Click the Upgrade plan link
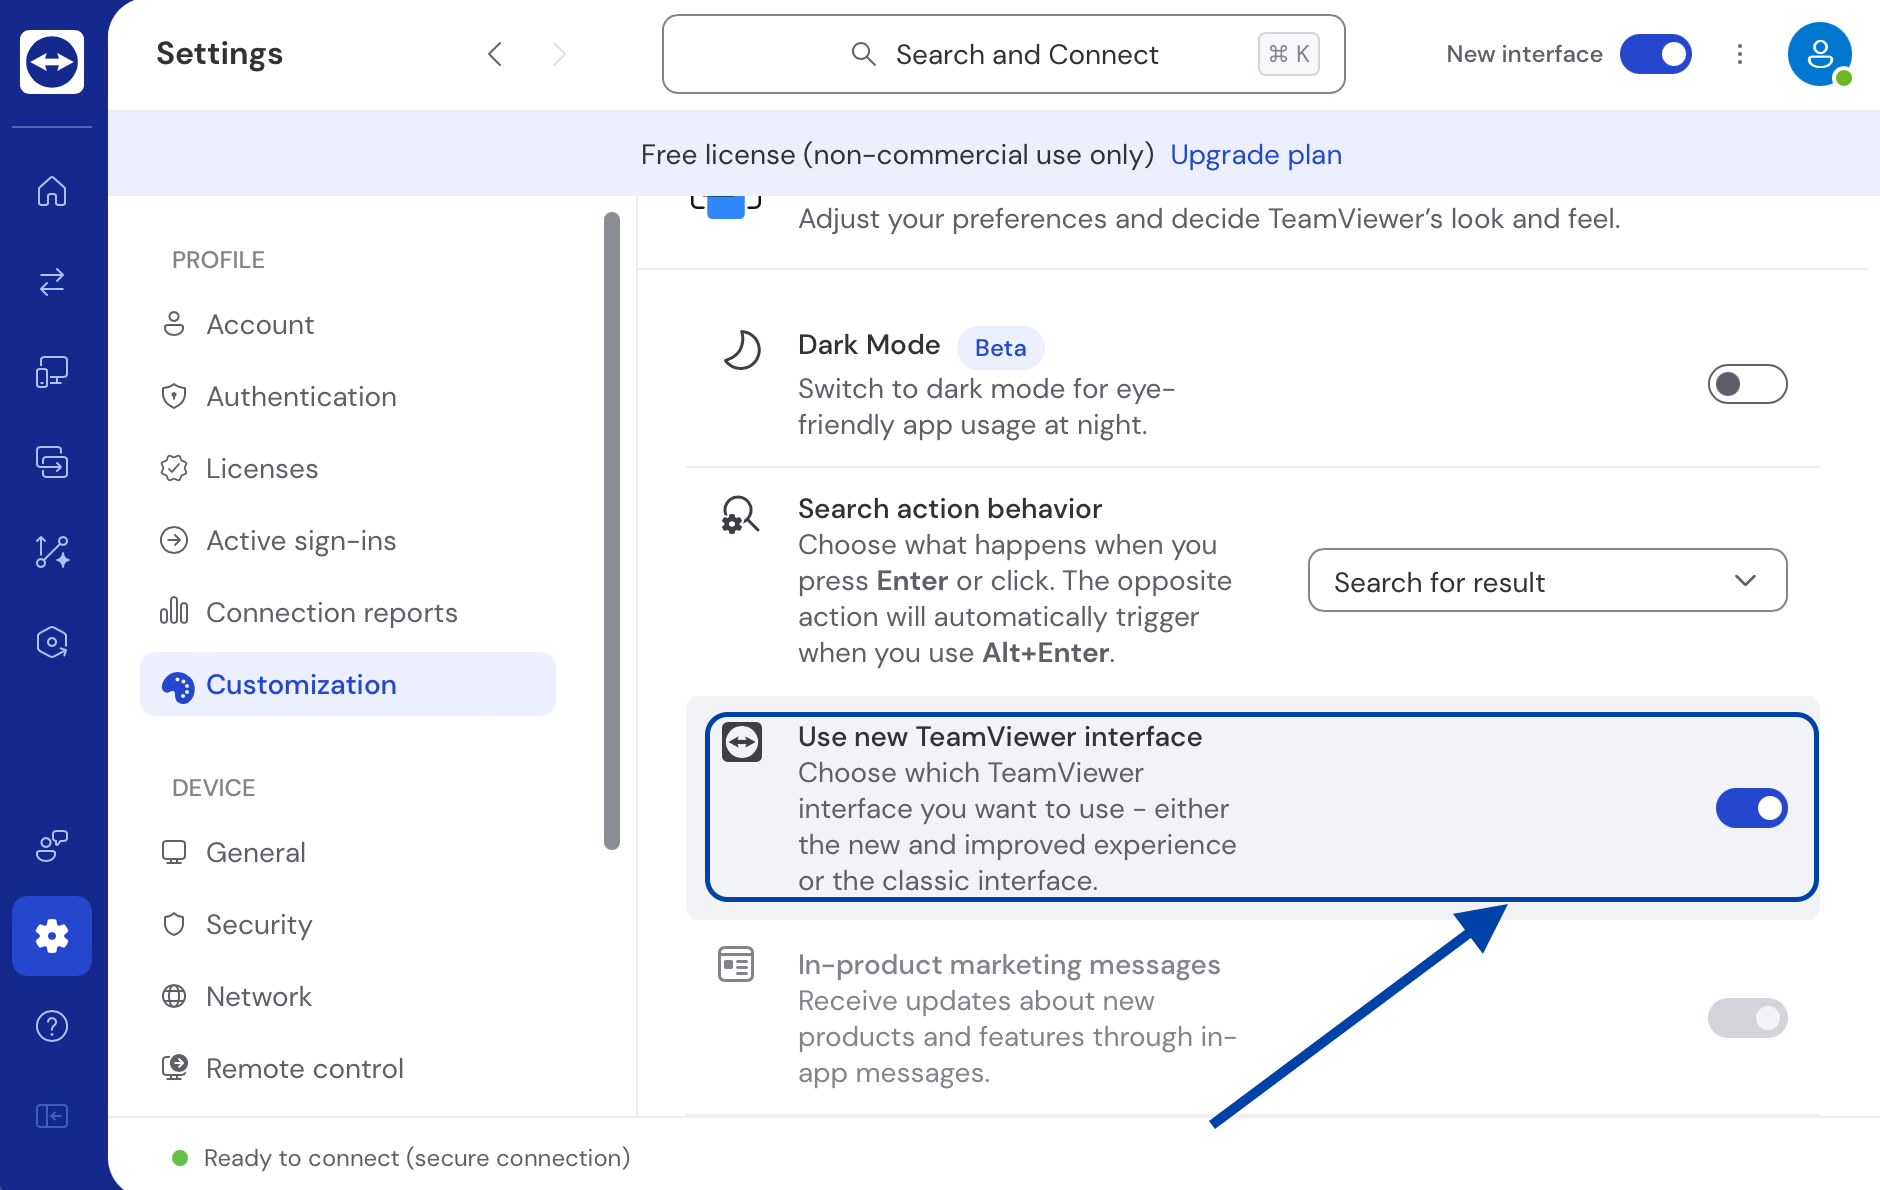Image resolution: width=1880 pixels, height=1190 pixels. [1256, 155]
